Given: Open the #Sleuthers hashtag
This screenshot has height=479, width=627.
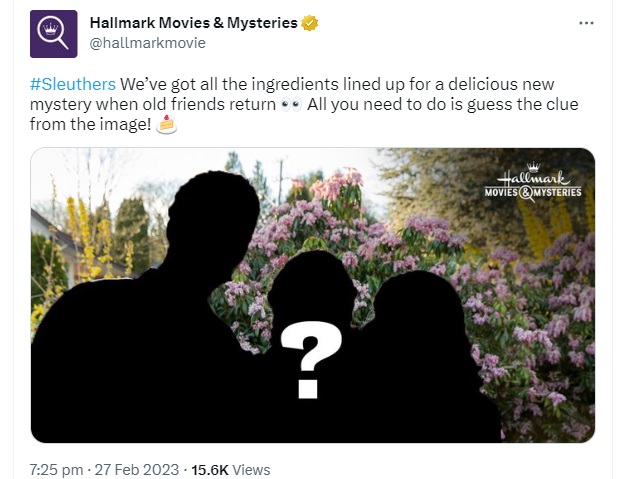Looking at the screenshot, I should click(x=73, y=83).
